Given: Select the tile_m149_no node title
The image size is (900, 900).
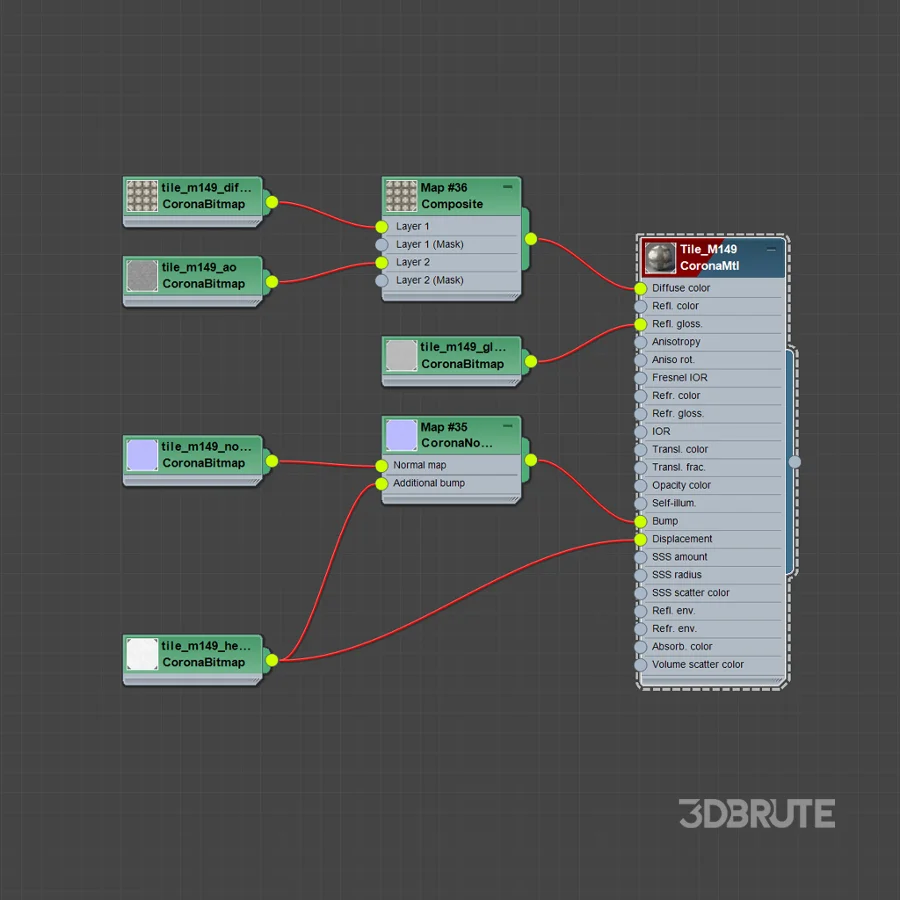Looking at the screenshot, I should point(206,447).
